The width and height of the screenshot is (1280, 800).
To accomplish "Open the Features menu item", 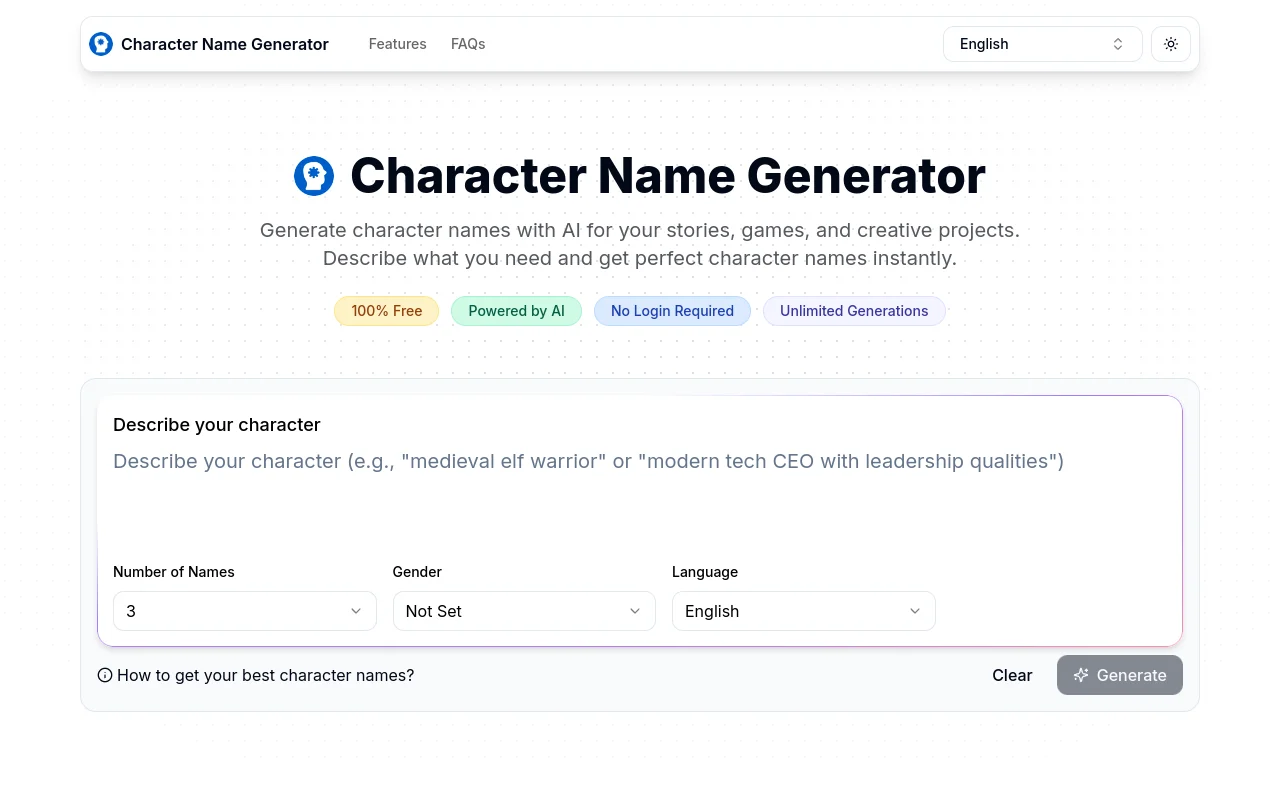I will tap(397, 44).
